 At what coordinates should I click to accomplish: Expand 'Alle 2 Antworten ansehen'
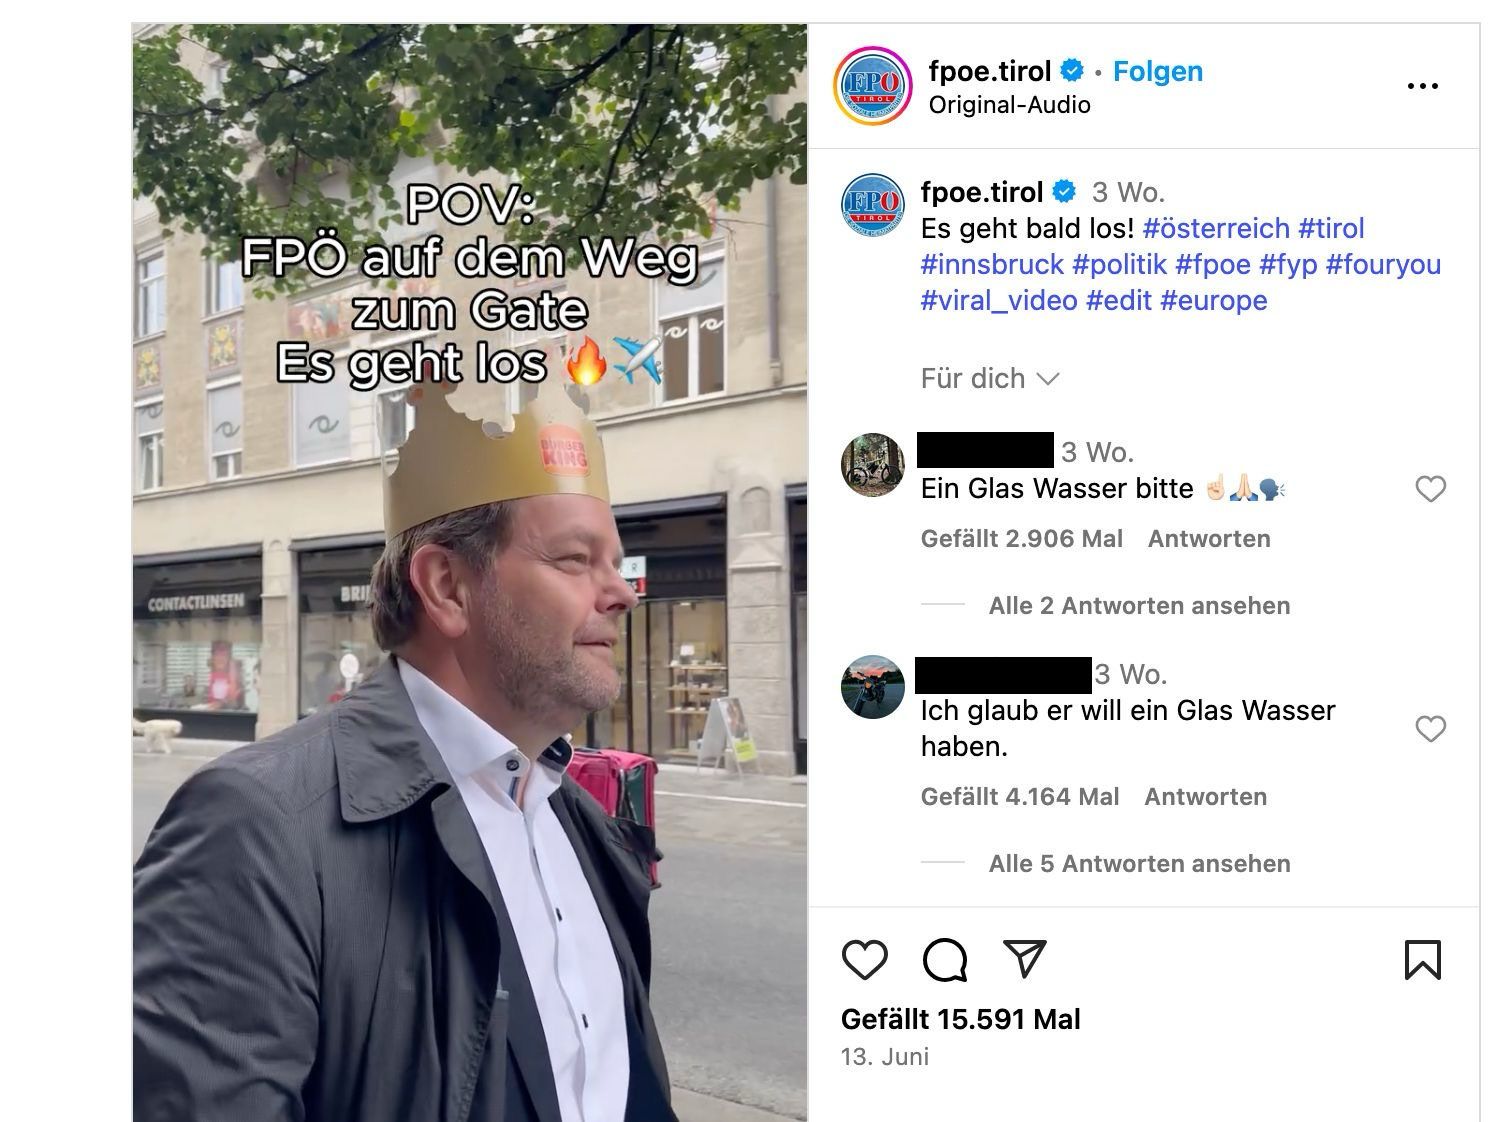point(1139,605)
